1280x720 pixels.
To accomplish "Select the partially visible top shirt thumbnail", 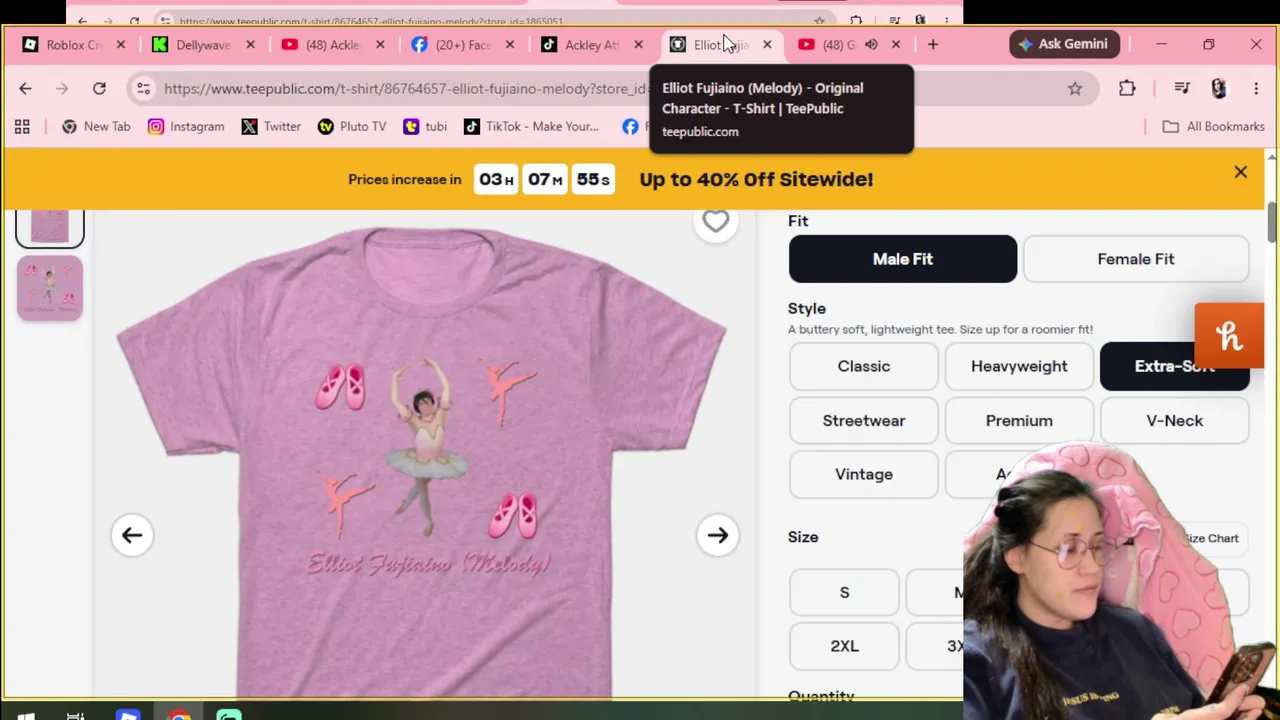I will pos(49,228).
